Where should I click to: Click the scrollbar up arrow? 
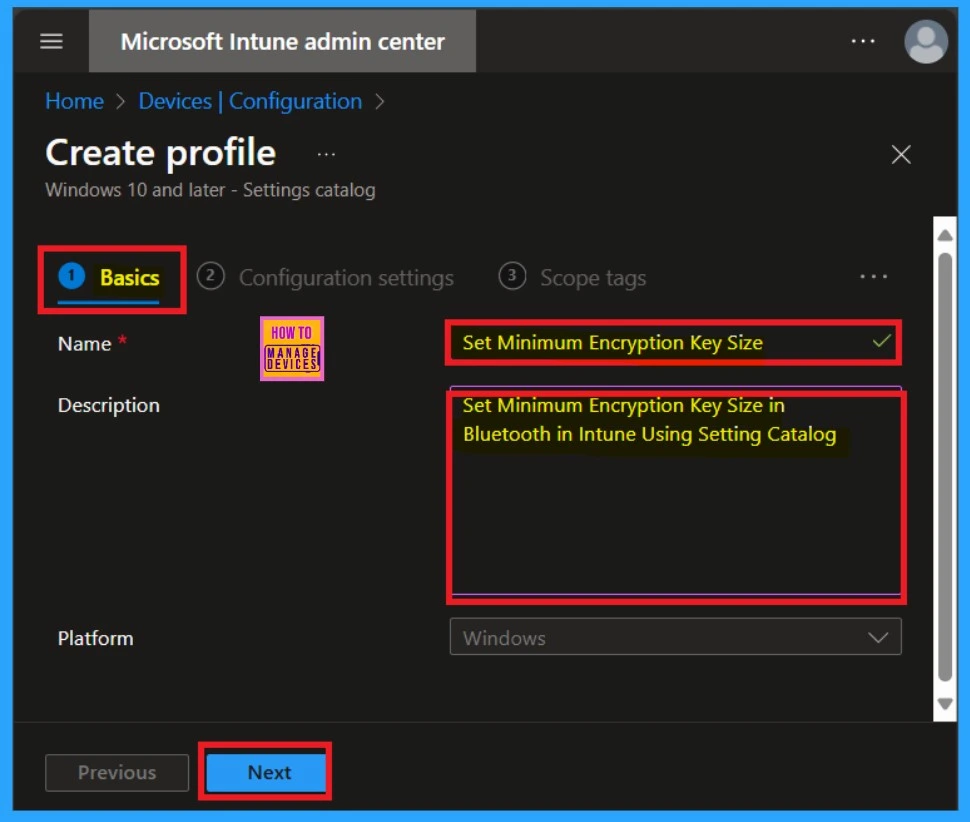point(945,236)
